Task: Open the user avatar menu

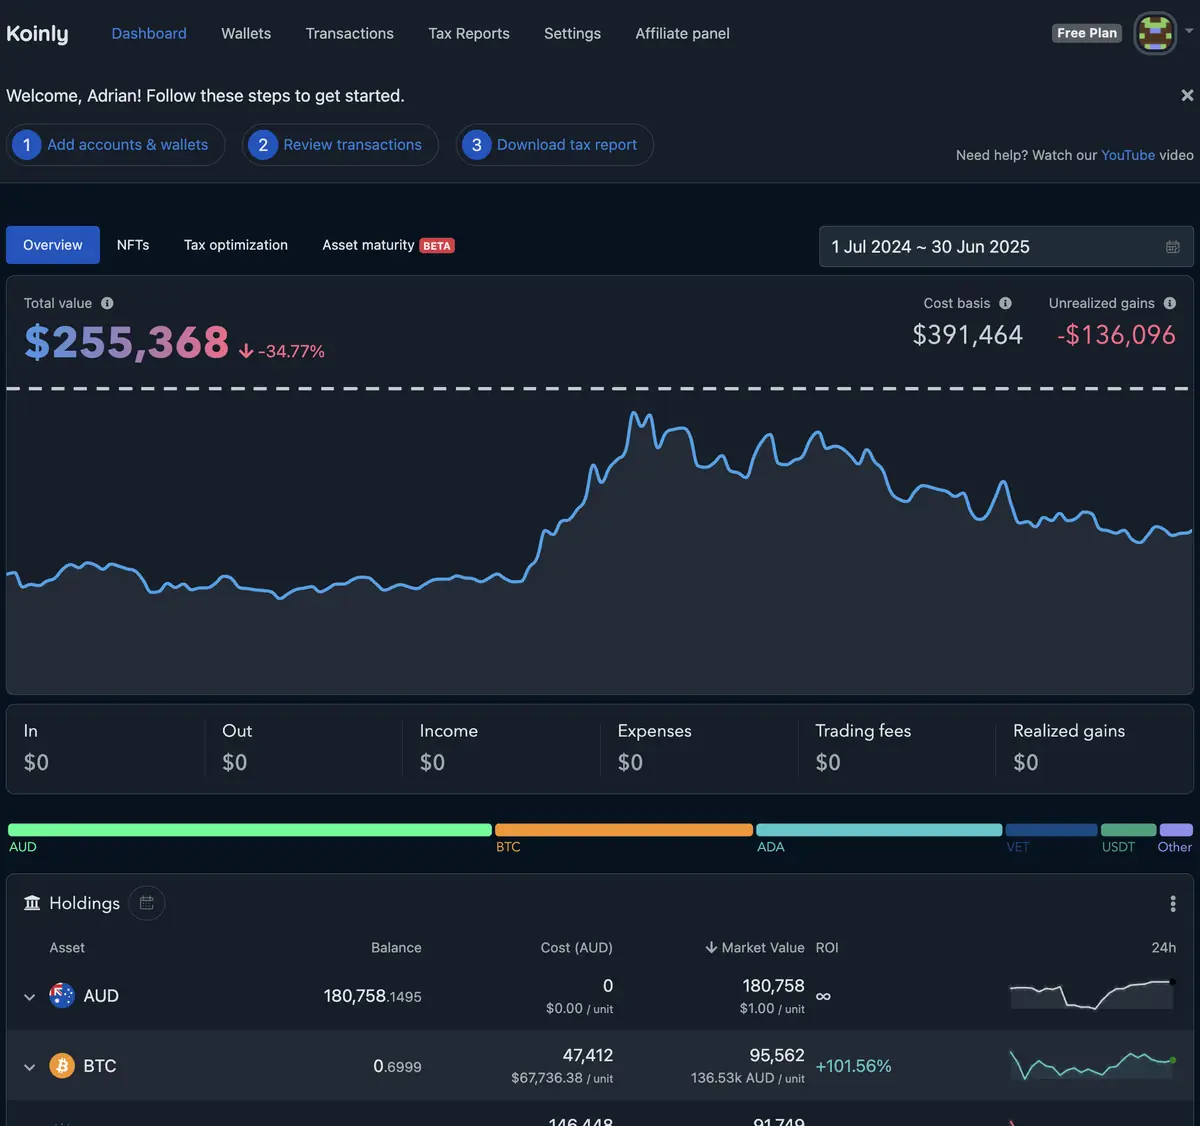Action: click(x=1155, y=33)
